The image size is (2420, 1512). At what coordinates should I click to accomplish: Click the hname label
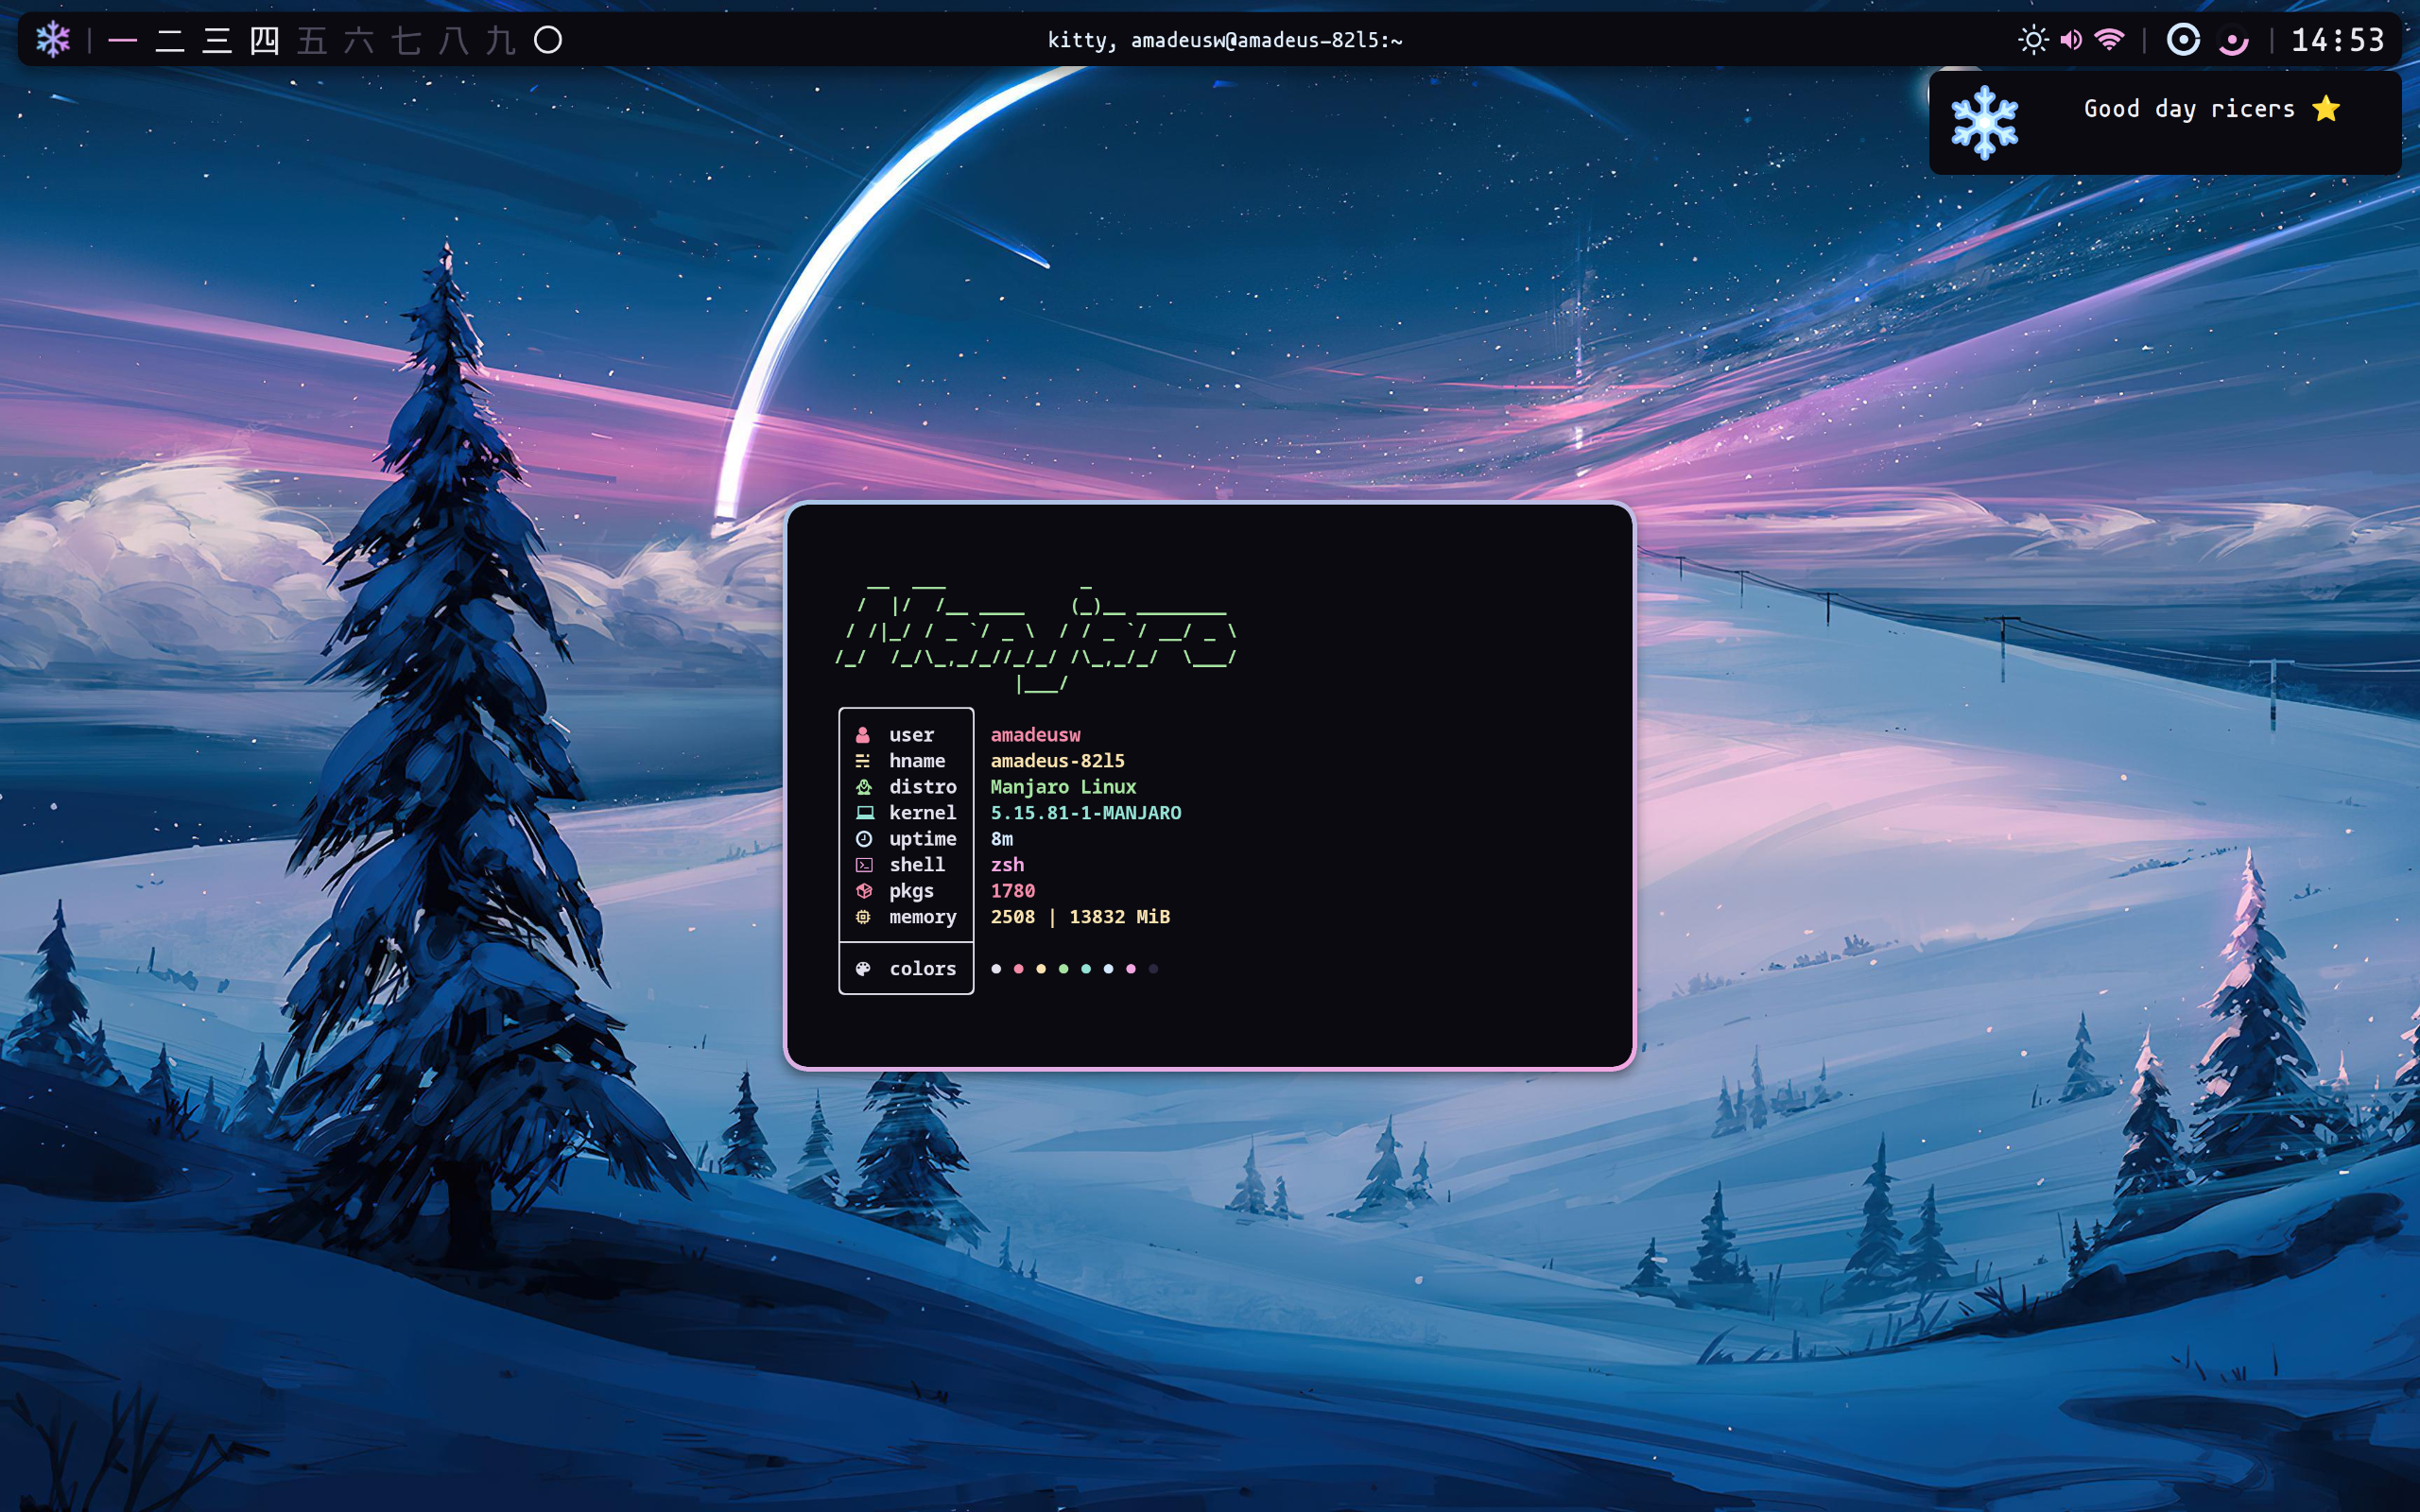coord(917,761)
